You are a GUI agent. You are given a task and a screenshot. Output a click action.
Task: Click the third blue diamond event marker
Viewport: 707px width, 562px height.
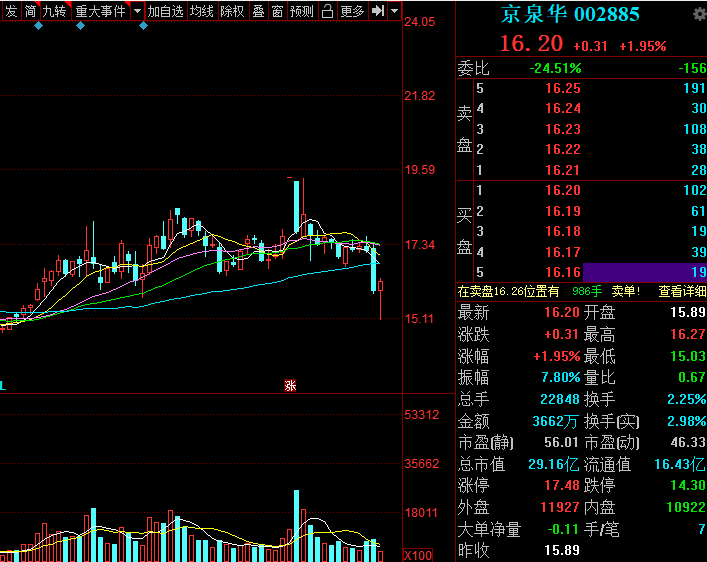[x=143, y=26]
